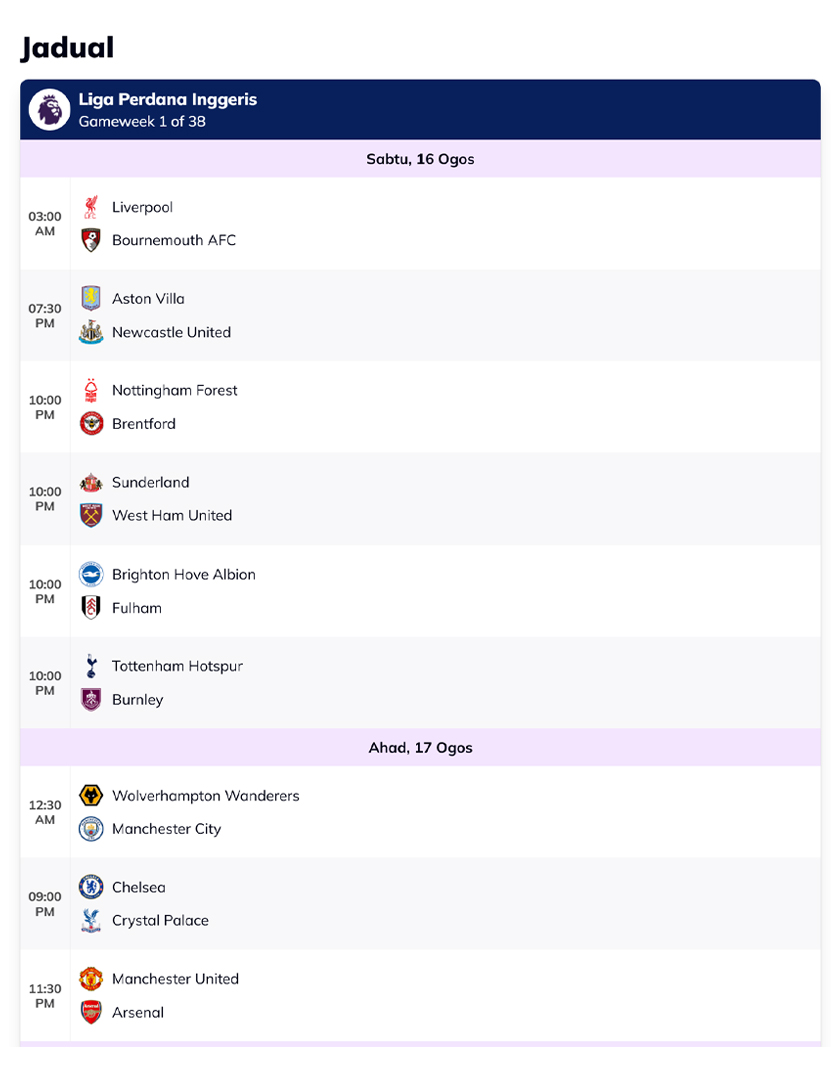Click the Newcastle United club crest
The image size is (840, 1072).
pyautogui.click(x=91, y=332)
